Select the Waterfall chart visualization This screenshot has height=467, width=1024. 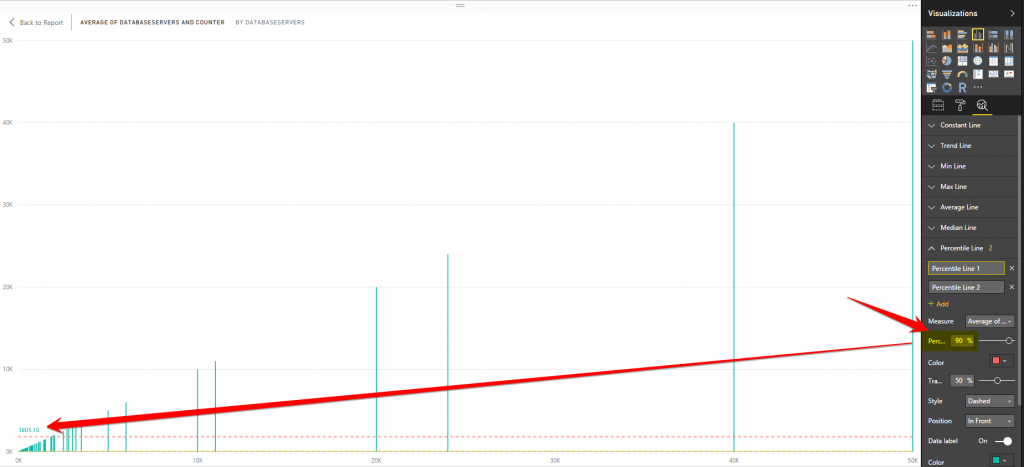click(x=1009, y=48)
